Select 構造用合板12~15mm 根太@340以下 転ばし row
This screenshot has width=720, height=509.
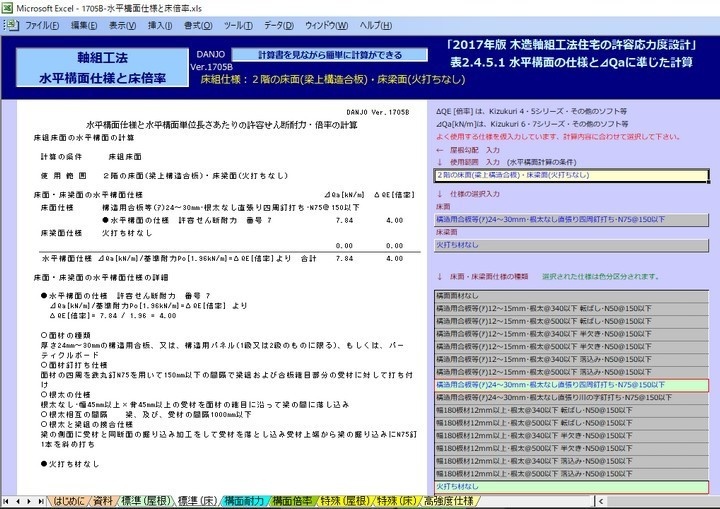(x=571, y=309)
